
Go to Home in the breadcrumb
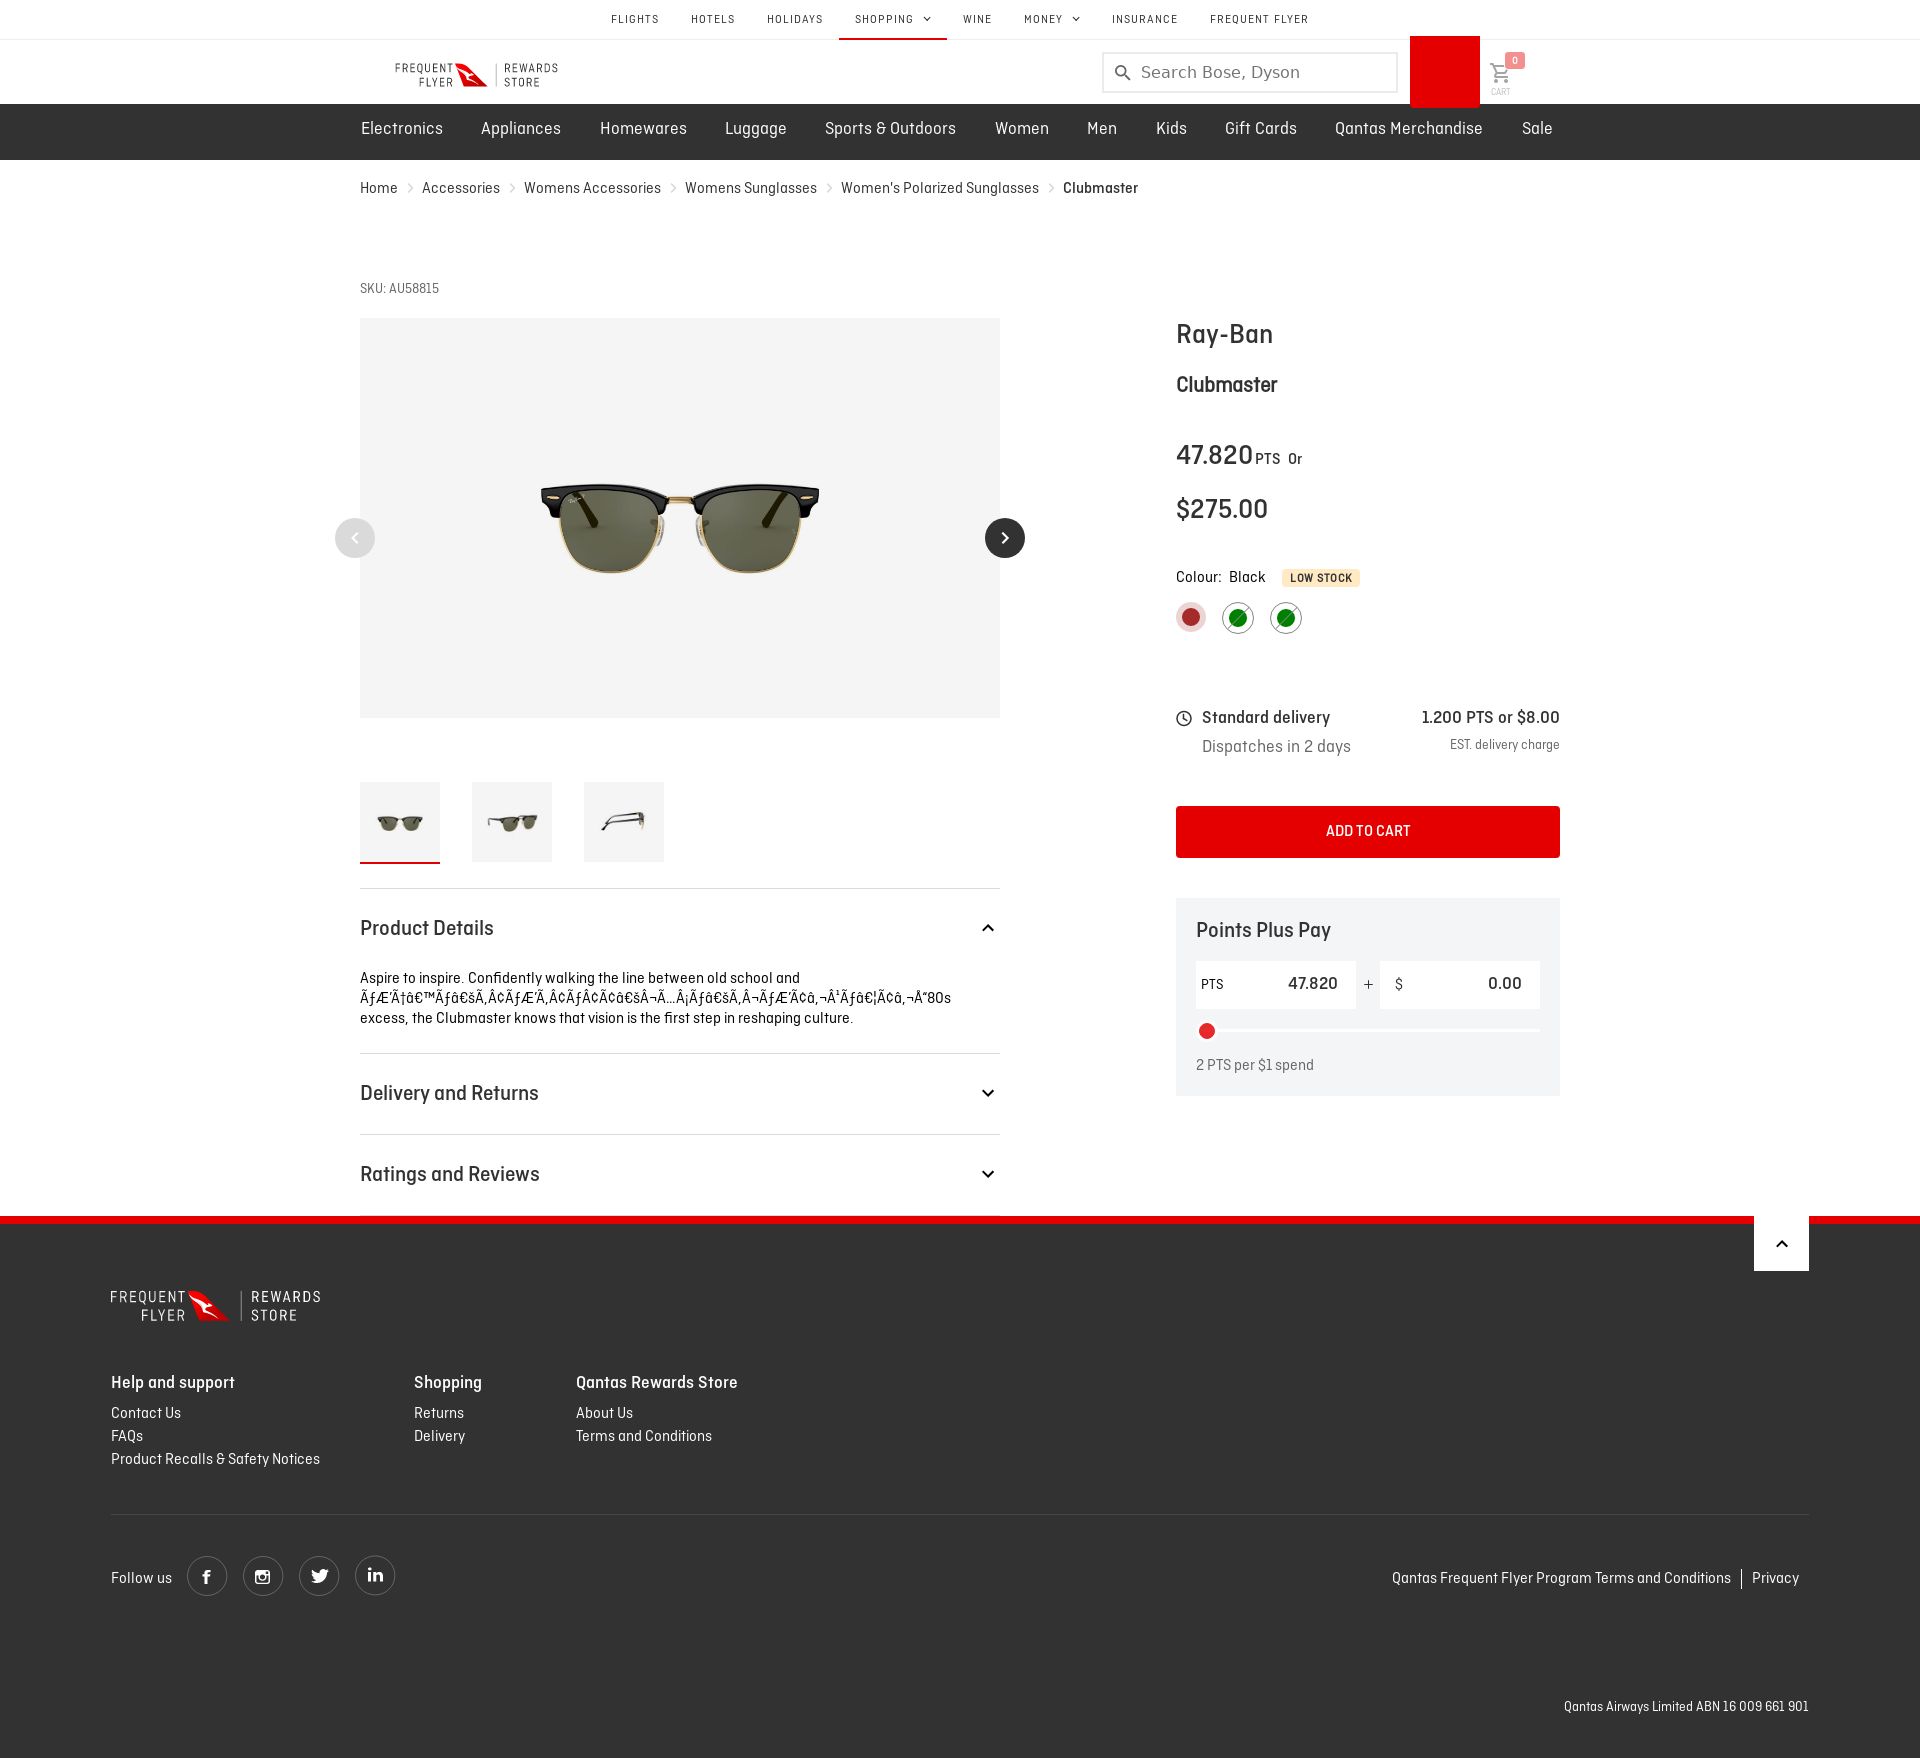click(379, 188)
